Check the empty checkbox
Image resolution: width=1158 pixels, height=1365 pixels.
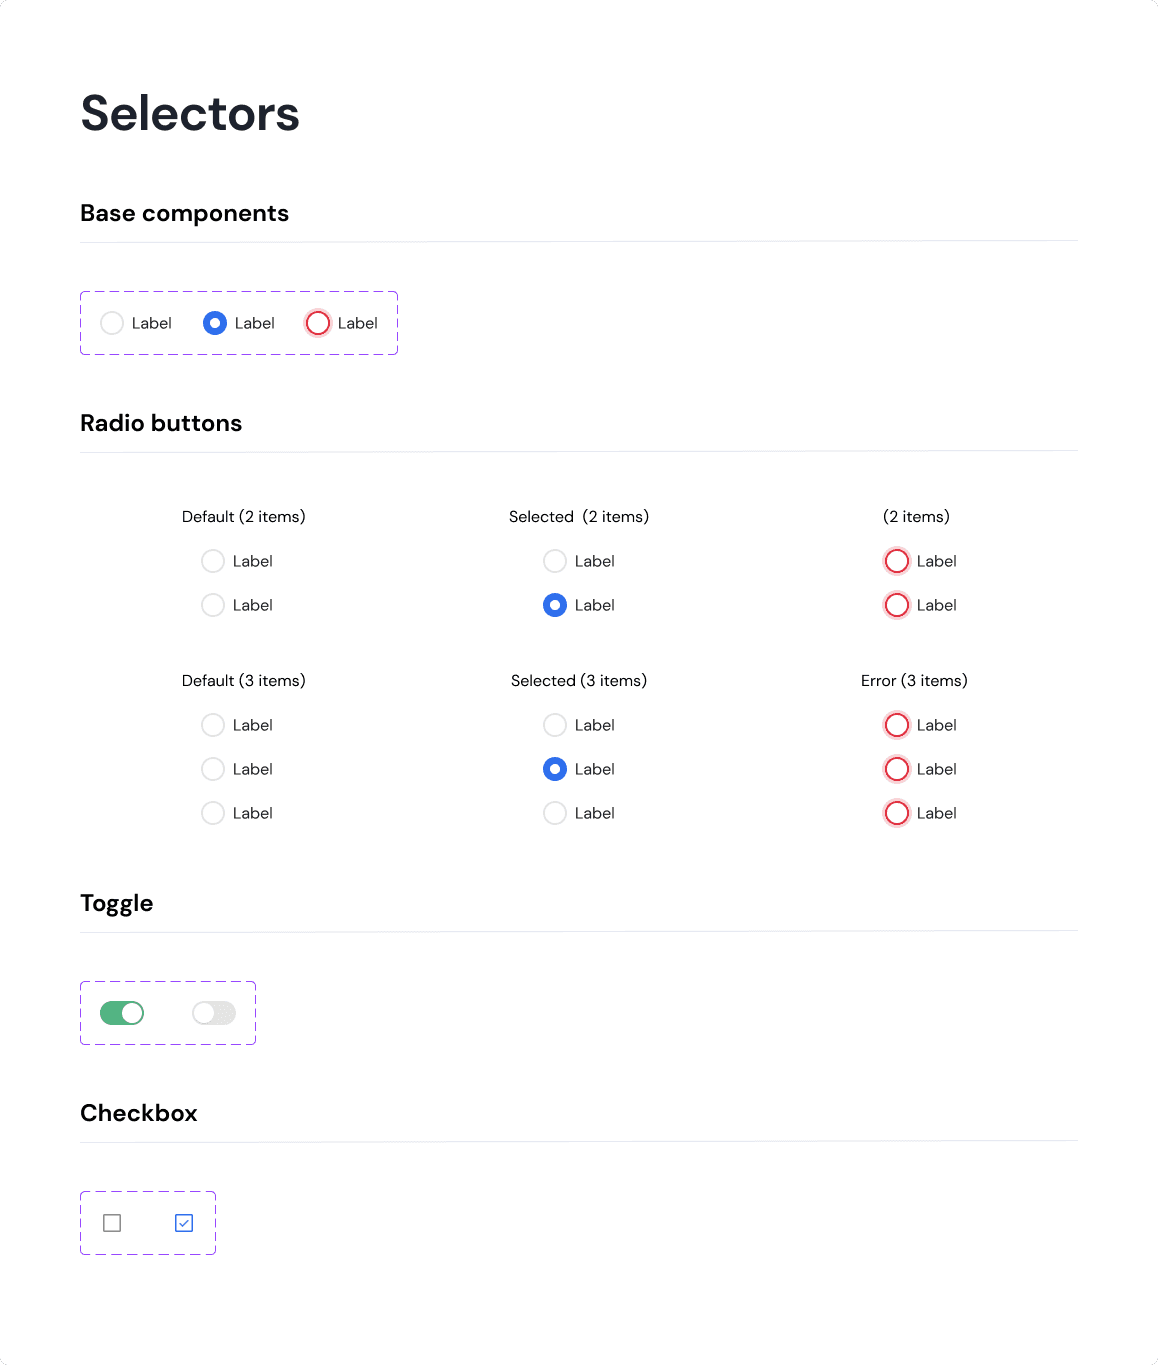point(112,1223)
